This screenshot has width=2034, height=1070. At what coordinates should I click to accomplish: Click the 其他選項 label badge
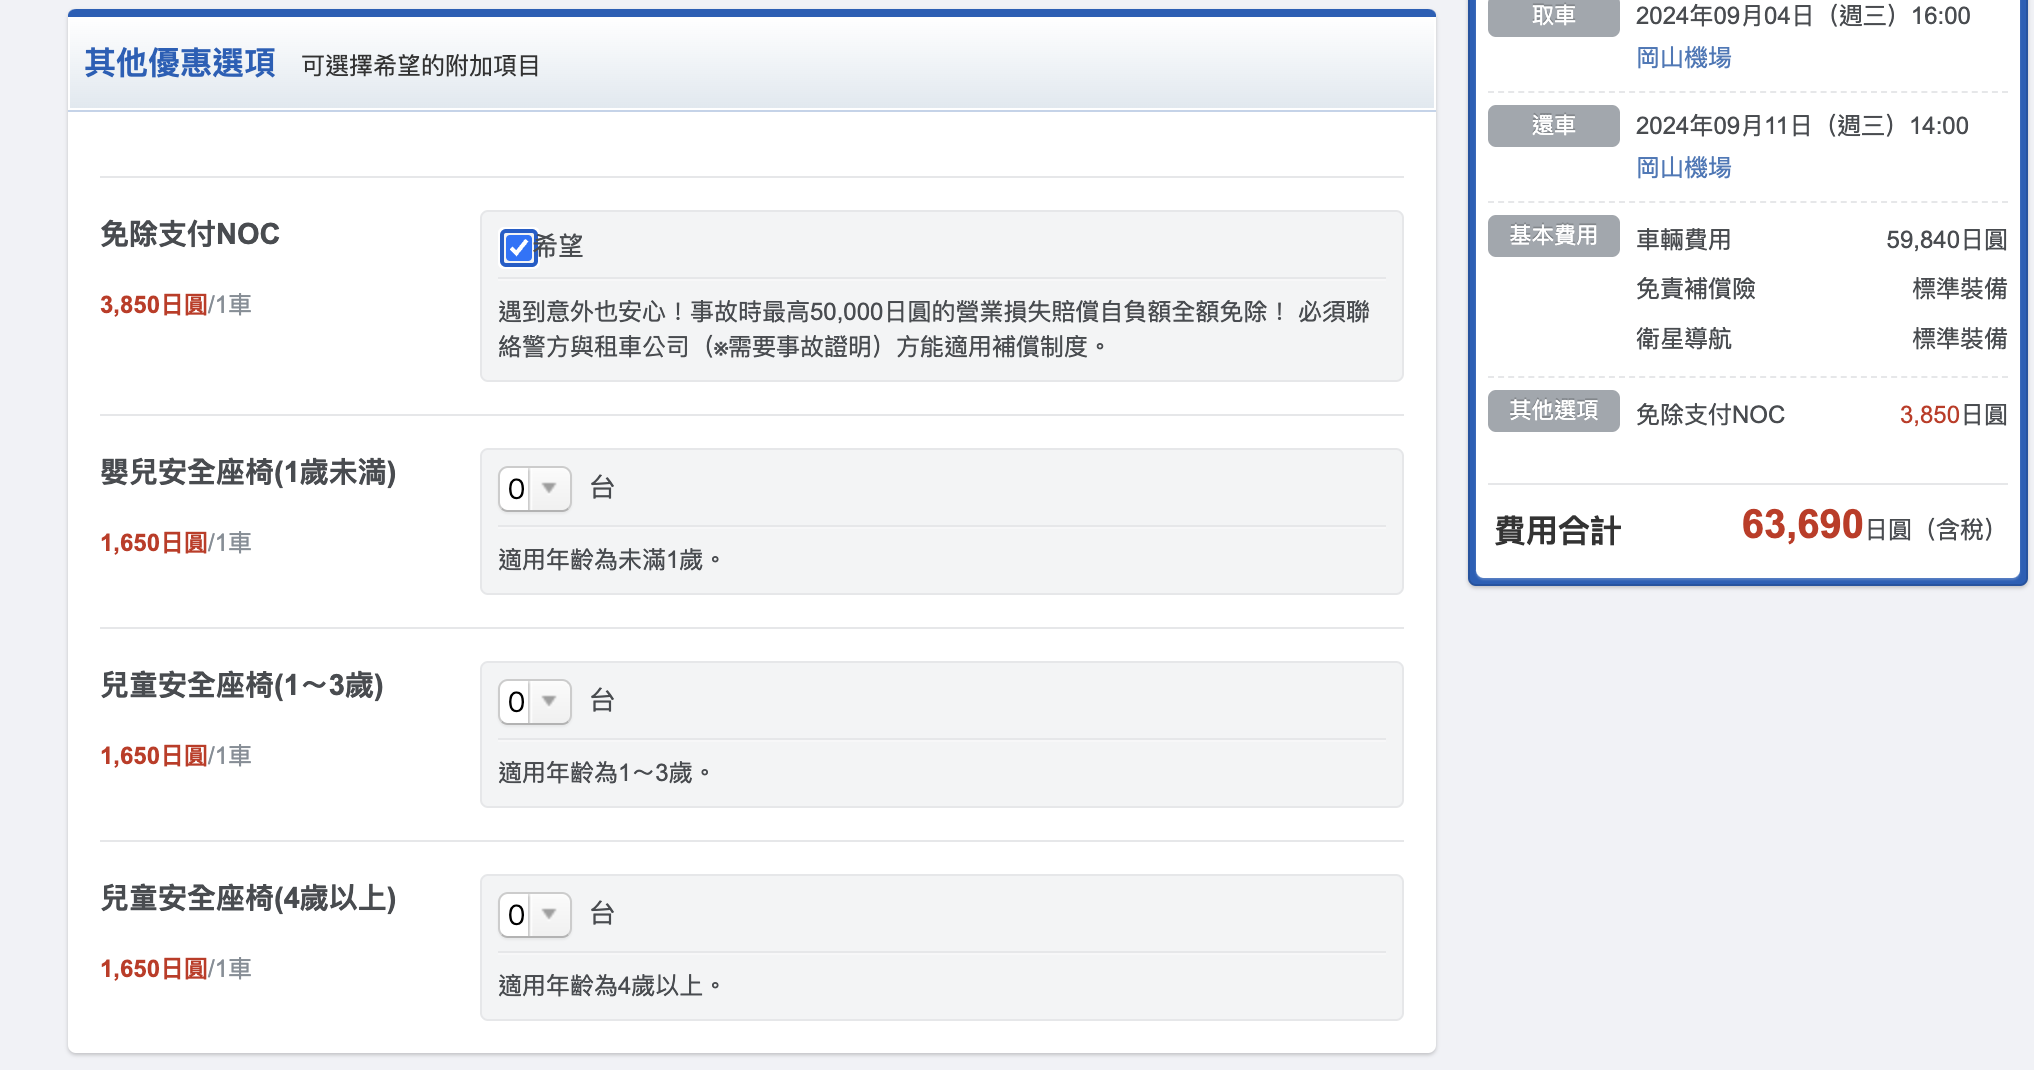click(x=1553, y=411)
